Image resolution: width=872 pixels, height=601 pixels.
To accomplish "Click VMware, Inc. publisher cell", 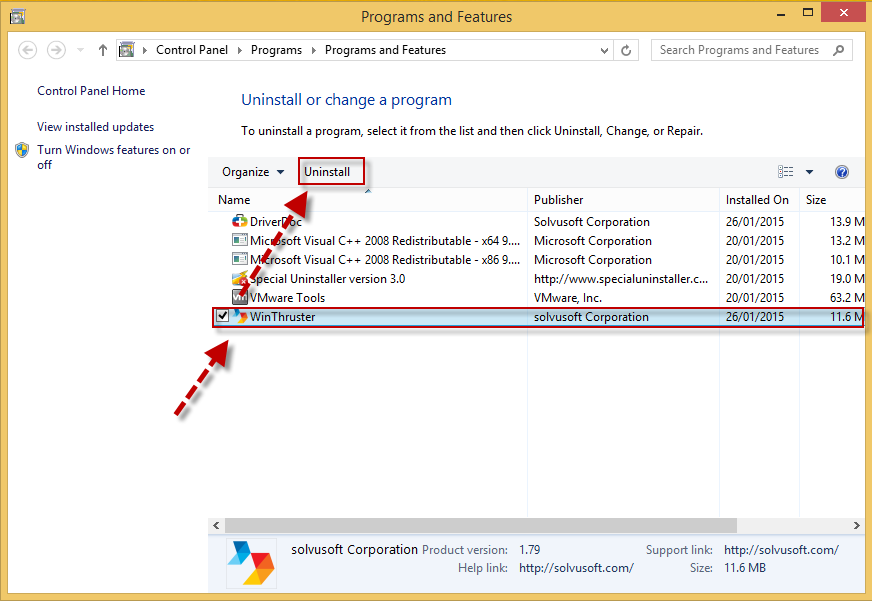I will point(568,297).
